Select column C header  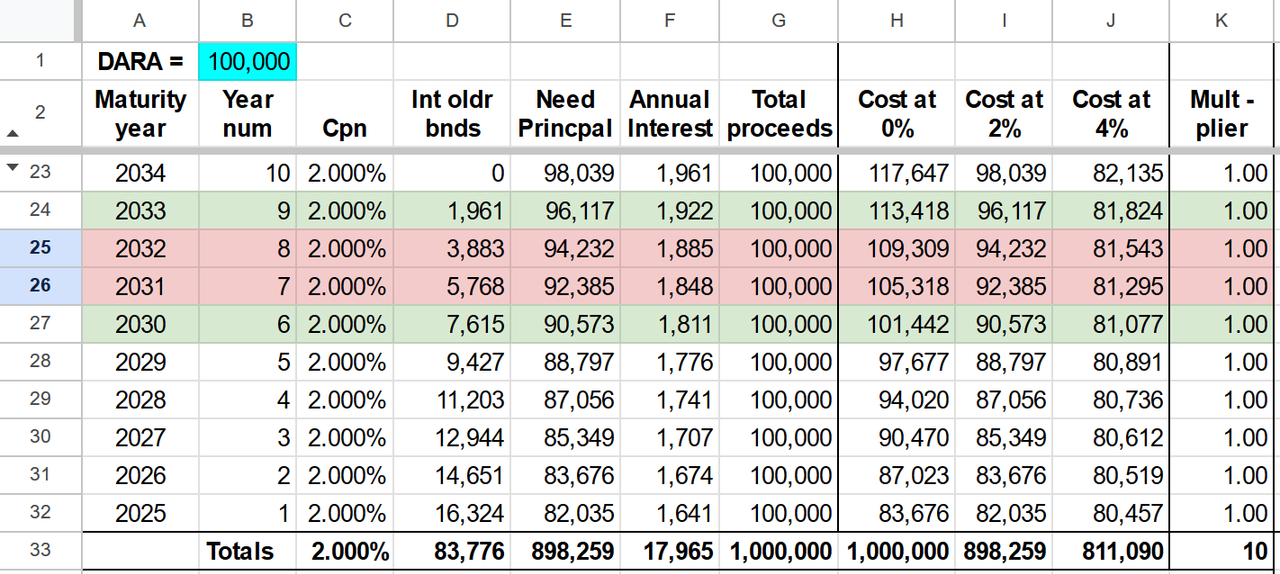coord(345,20)
